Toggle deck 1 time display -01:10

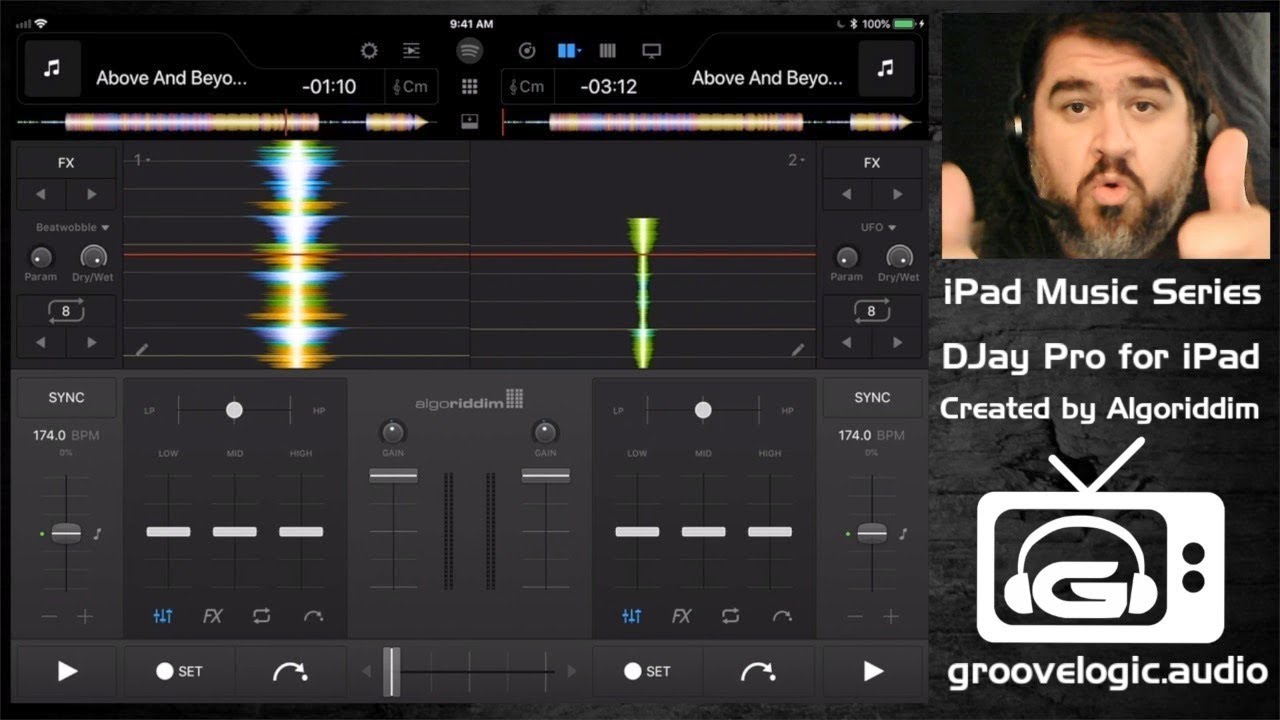click(x=329, y=87)
